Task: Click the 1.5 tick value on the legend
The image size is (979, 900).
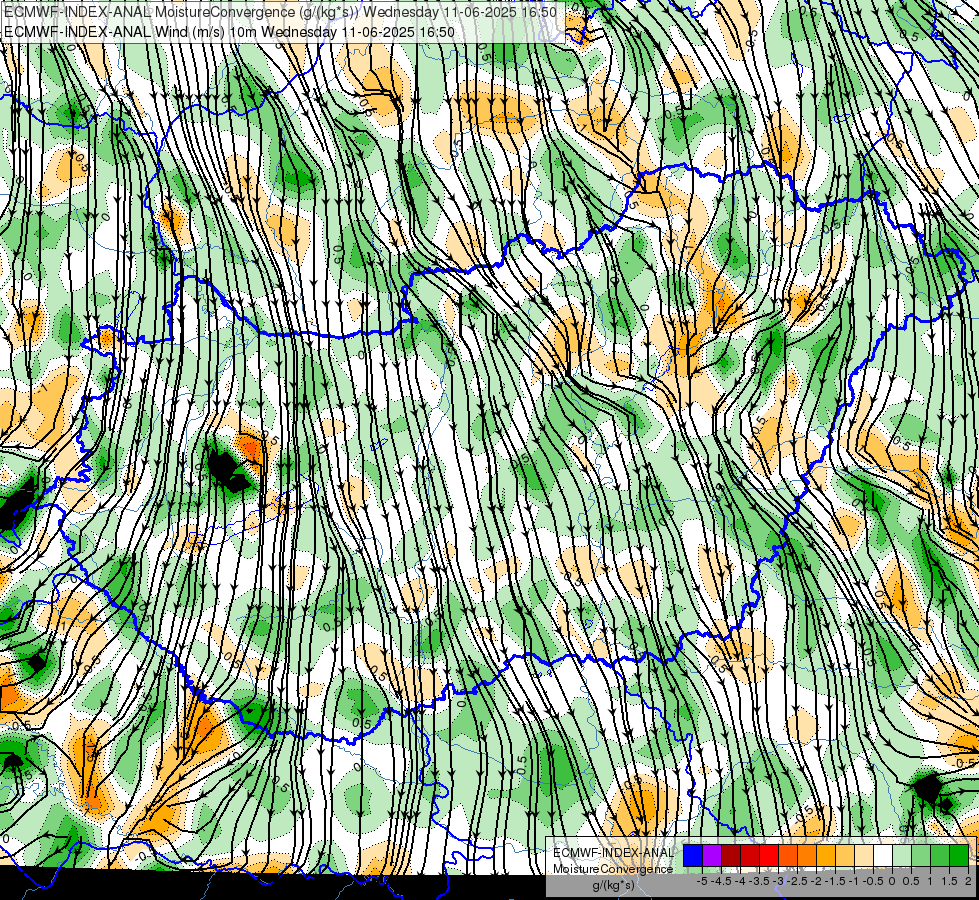Action: 949,881
